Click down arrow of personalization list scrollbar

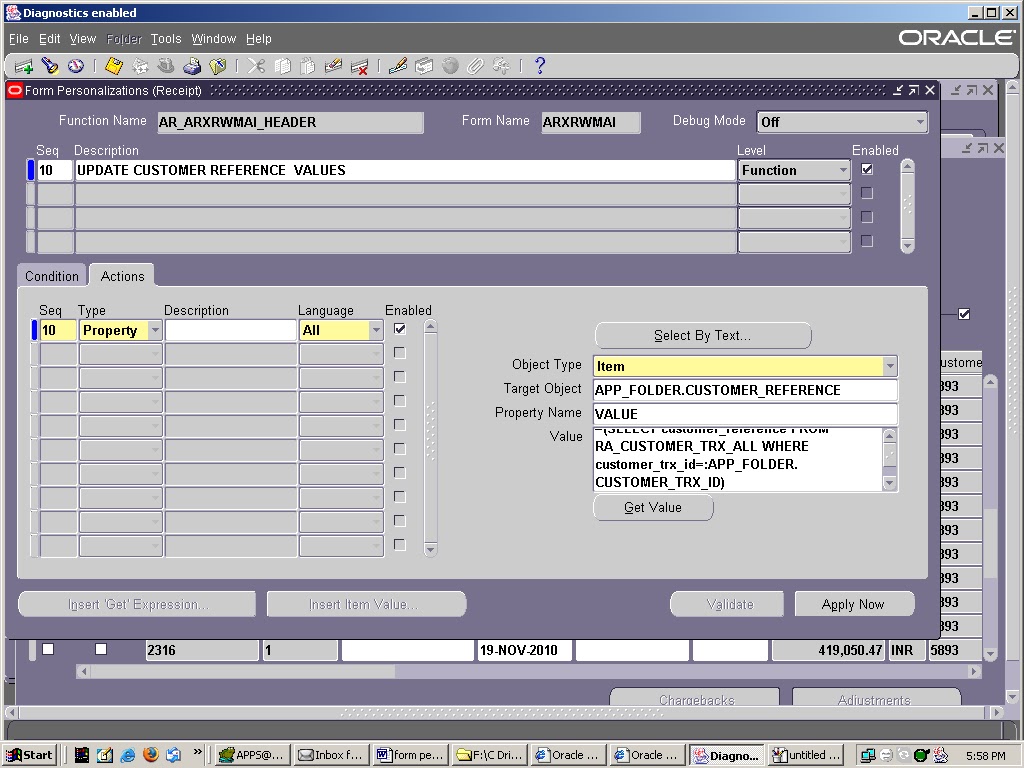907,246
